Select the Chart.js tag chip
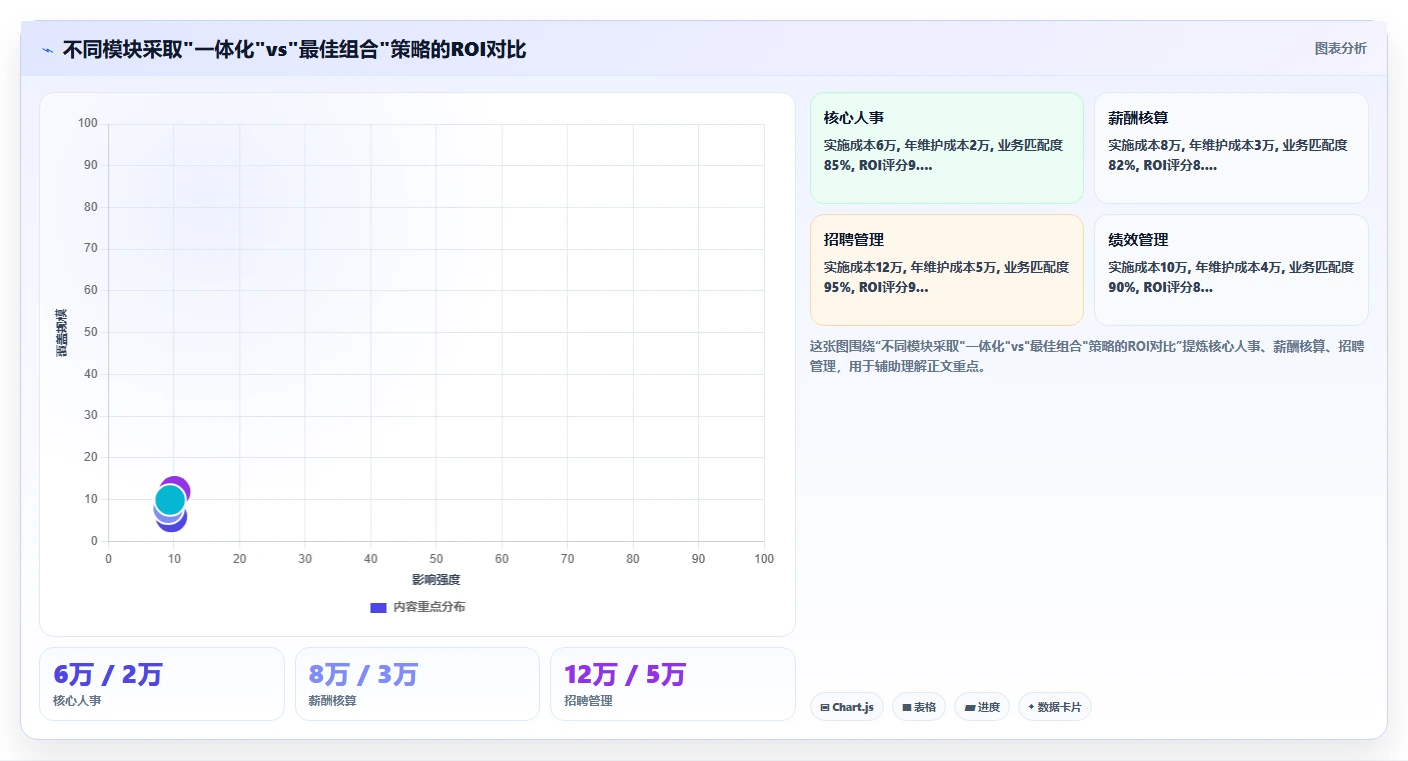Image resolution: width=1408 pixels, height=761 pixels. tap(846, 707)
